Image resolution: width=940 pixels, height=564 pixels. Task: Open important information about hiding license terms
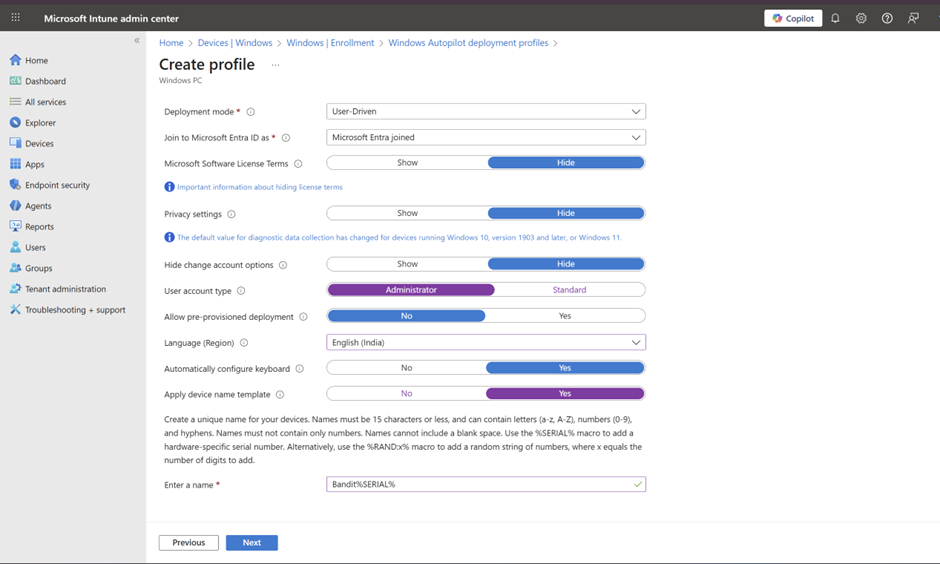click(x=260, y=187)
